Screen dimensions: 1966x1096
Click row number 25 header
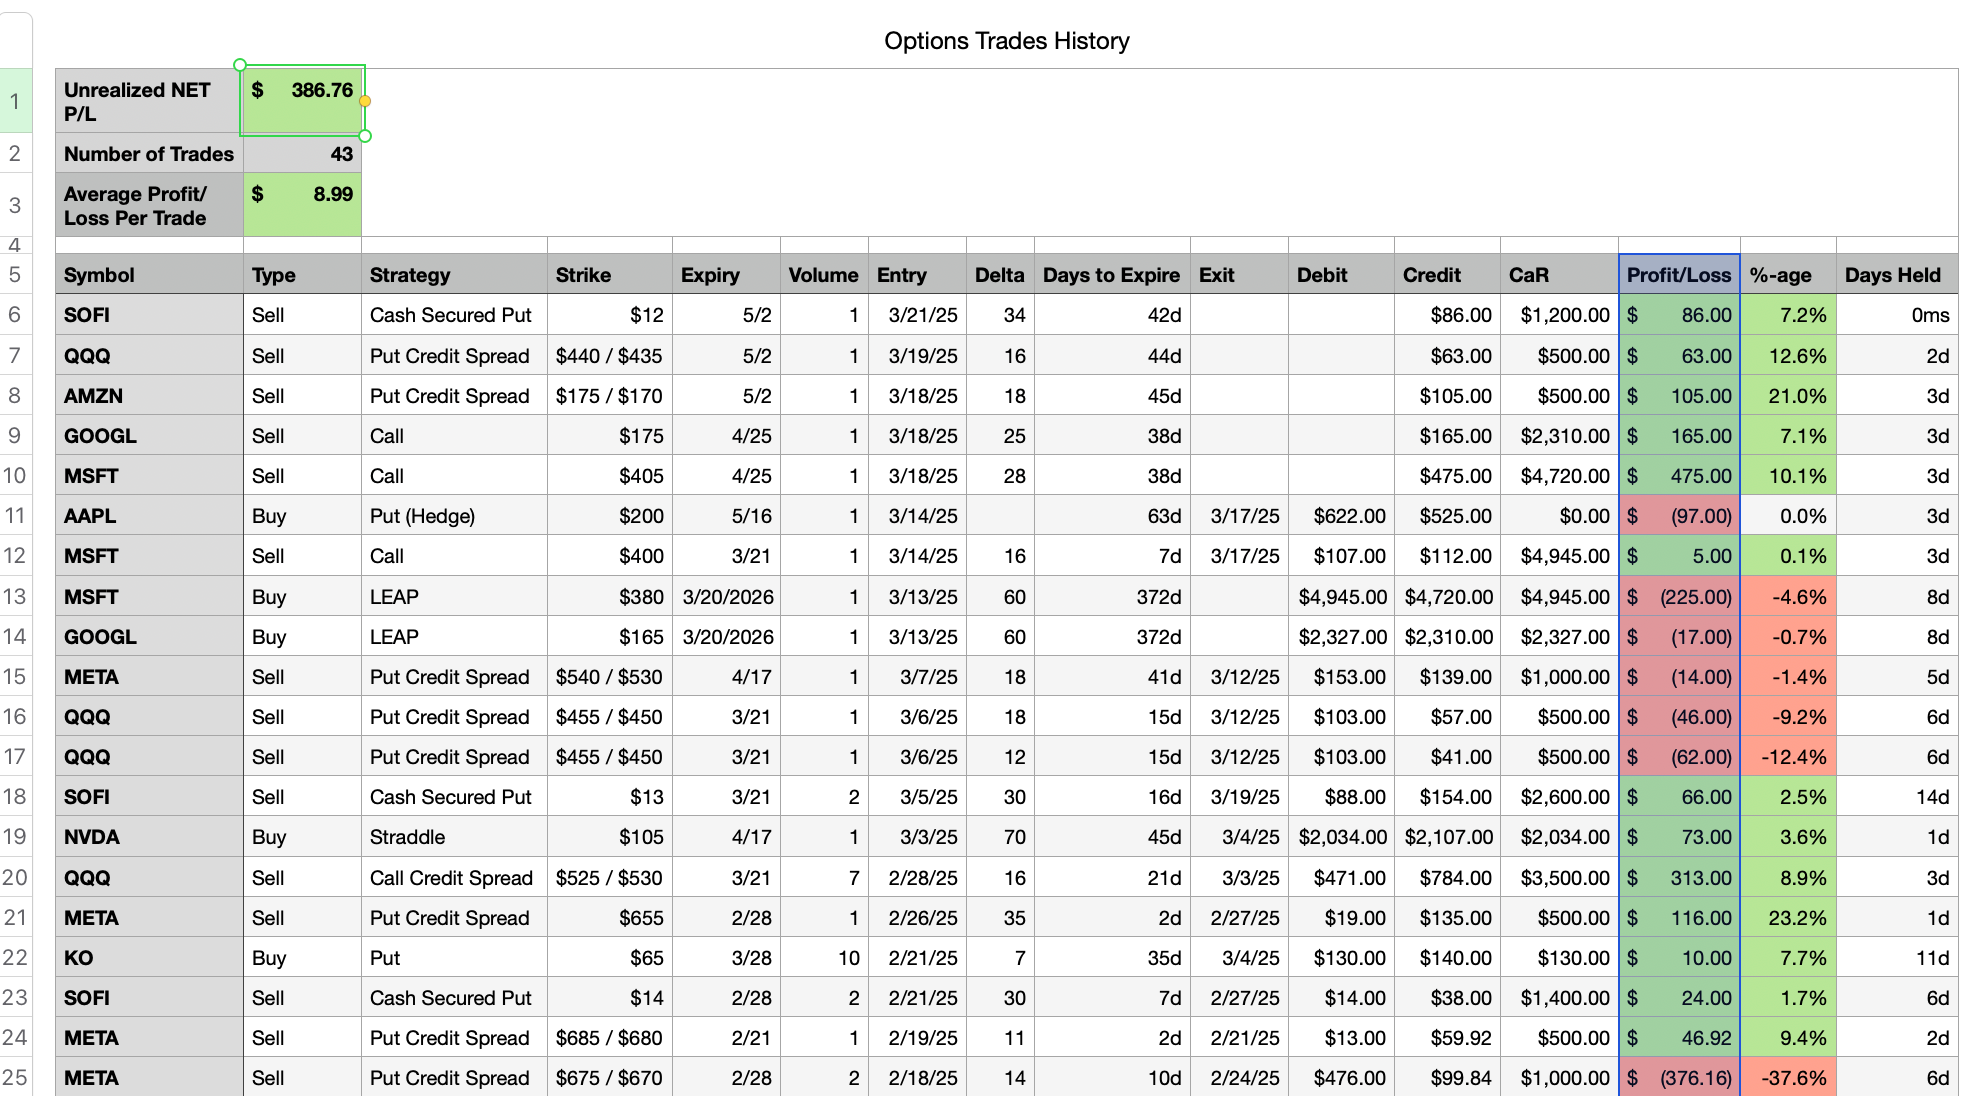15,1078
